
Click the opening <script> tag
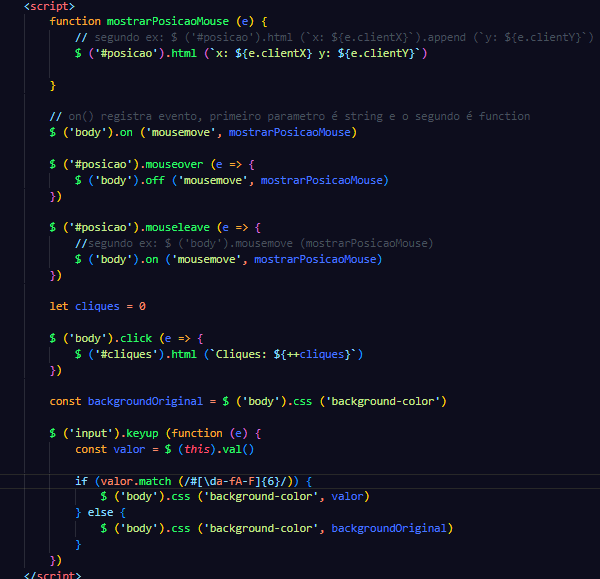coord(49,6)
